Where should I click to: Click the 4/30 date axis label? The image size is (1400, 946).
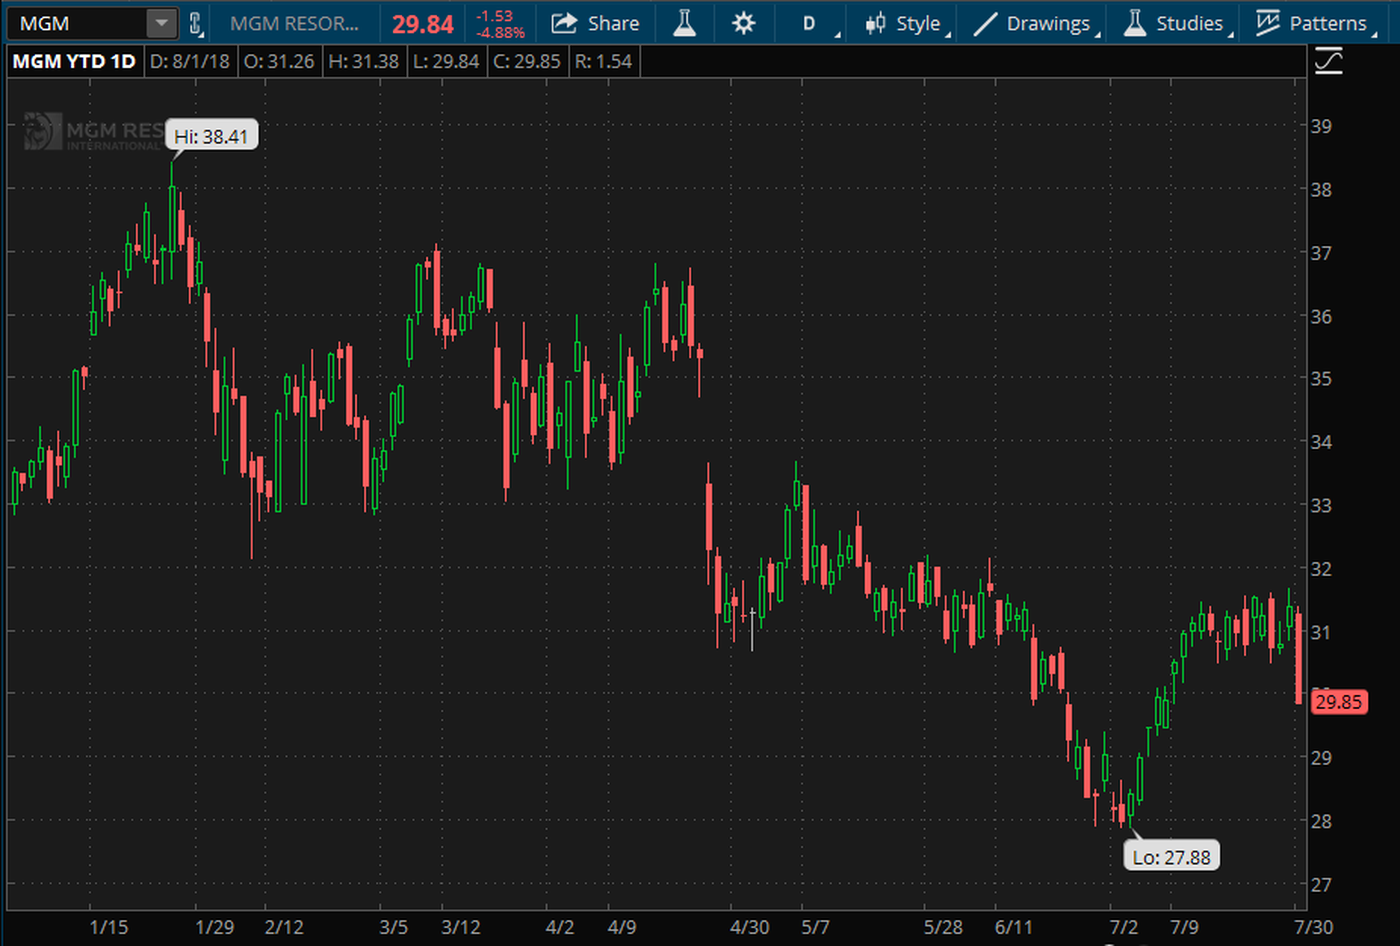click(750, 927)
